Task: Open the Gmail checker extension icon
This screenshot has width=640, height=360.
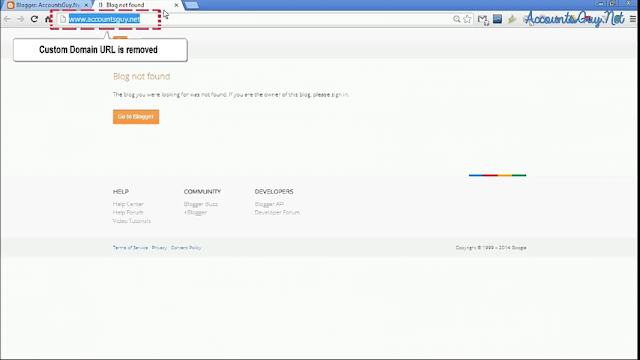Action: tap(483, 19)
